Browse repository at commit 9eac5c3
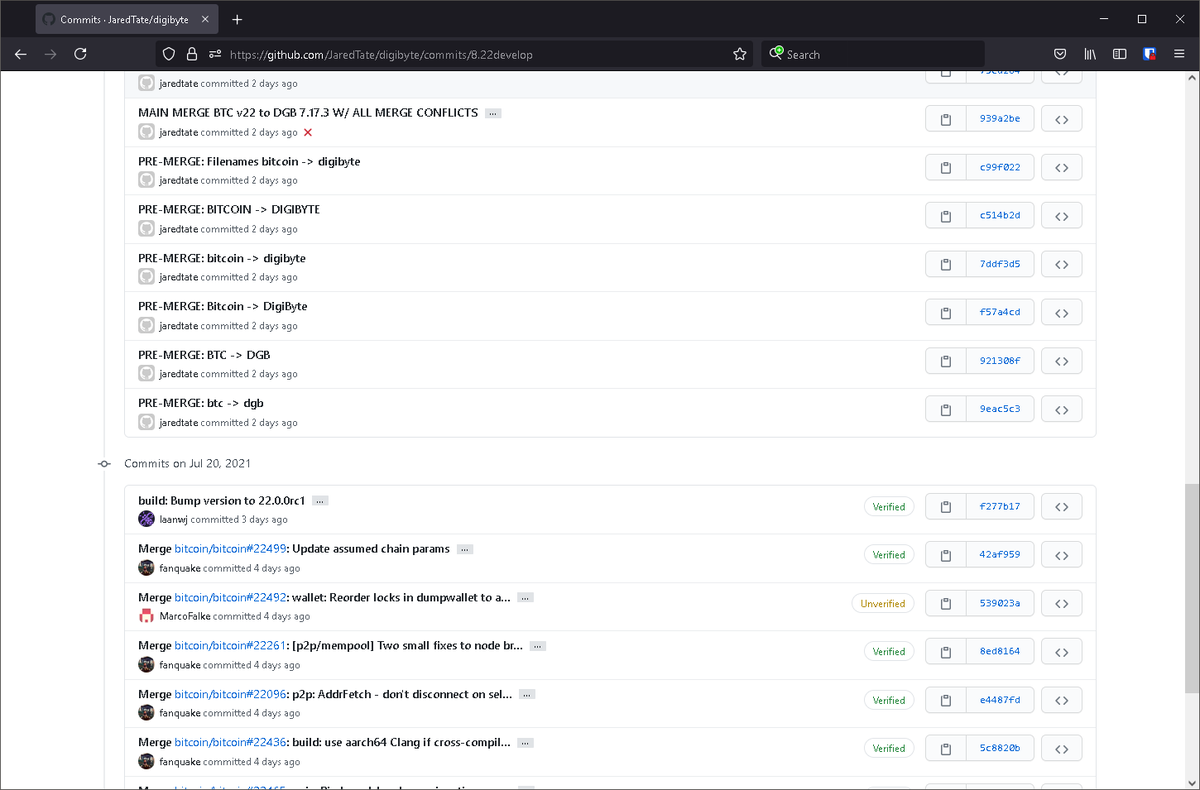 [1062, 409]
